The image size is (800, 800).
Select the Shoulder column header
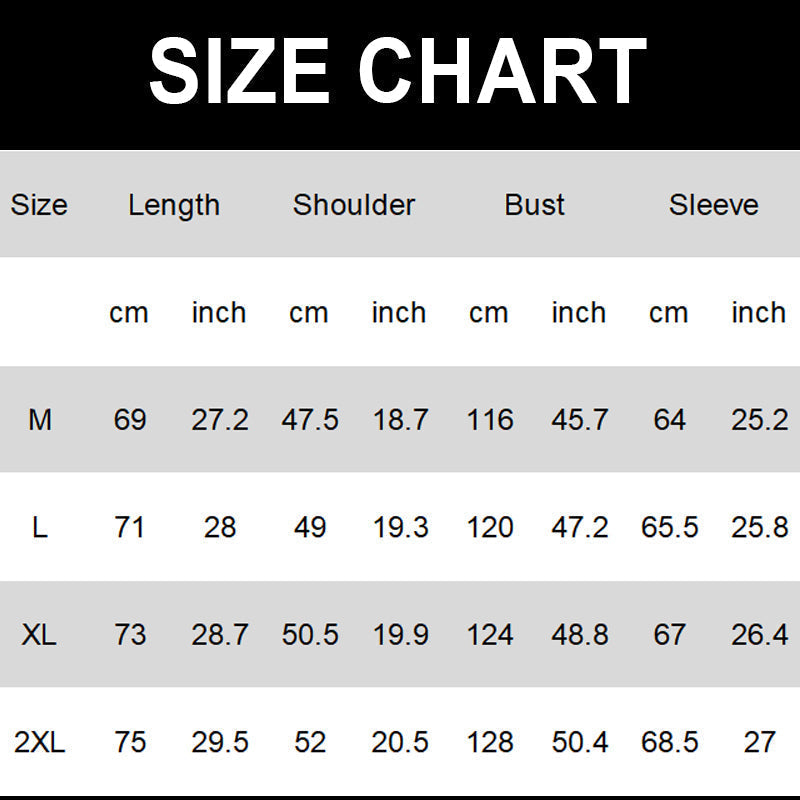pyautogui.click(x=354, y=205)
